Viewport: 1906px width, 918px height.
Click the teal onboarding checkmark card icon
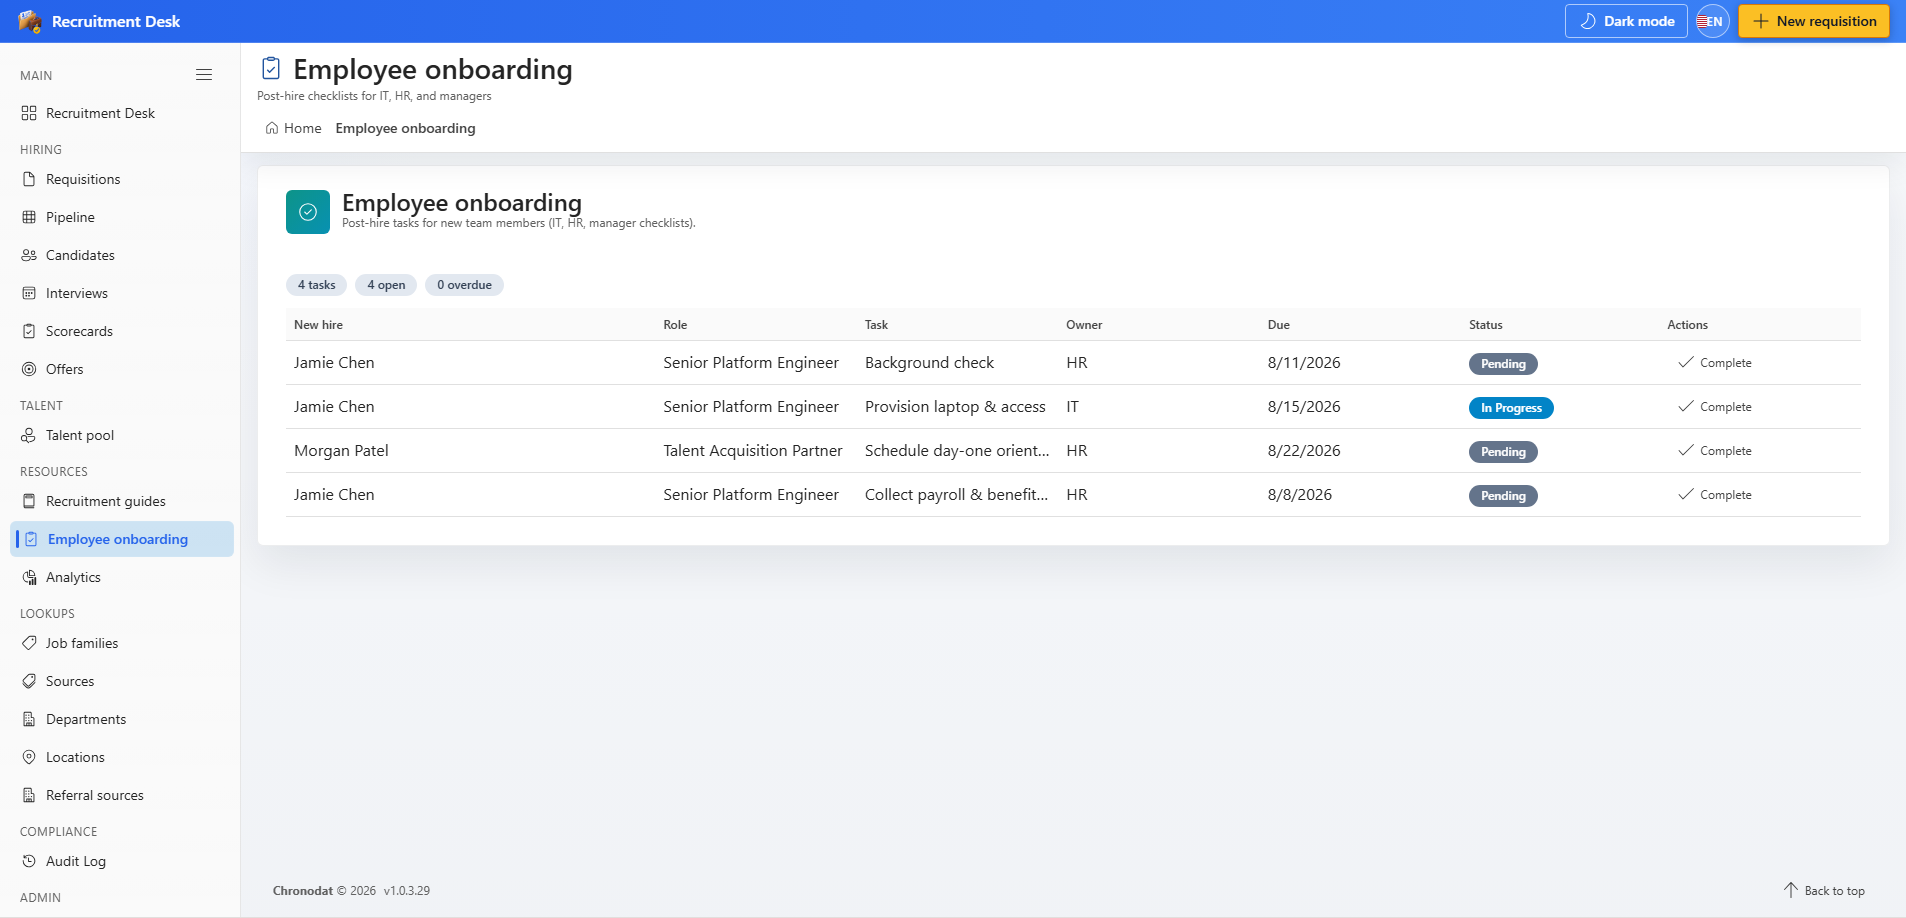click(308, 212)
